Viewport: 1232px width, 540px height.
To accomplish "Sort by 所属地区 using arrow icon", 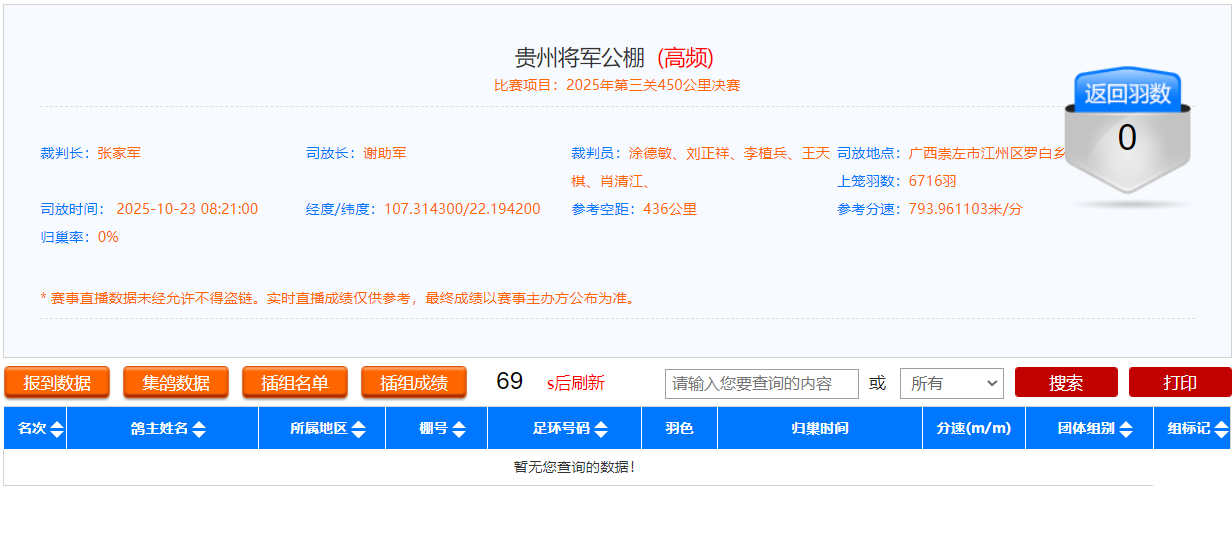I will [x=358, y=429].
